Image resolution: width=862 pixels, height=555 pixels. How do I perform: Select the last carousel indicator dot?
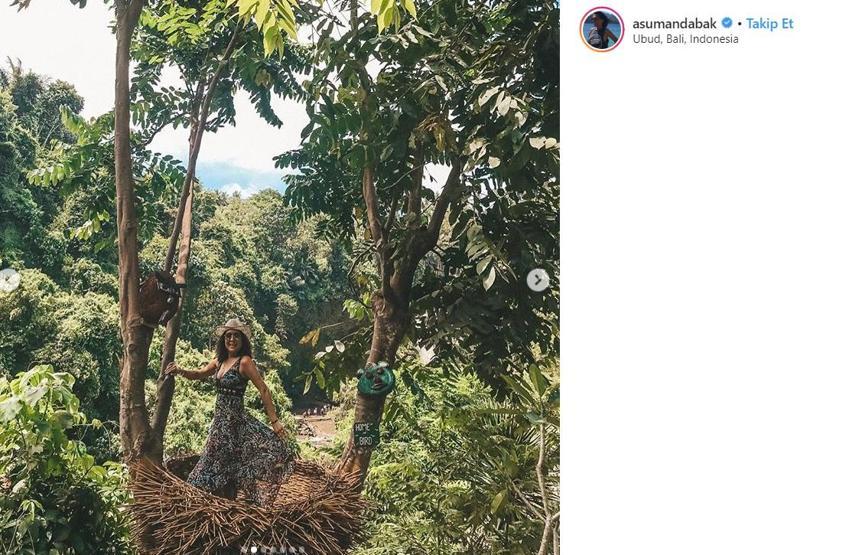301,550
